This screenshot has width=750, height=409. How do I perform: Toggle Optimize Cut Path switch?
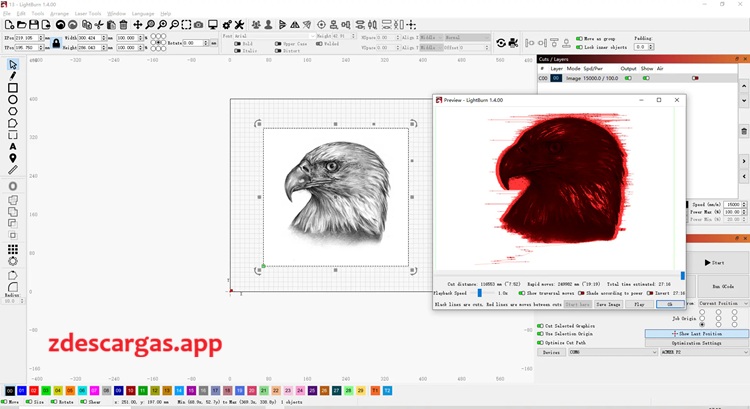click(x=540, y=343)
